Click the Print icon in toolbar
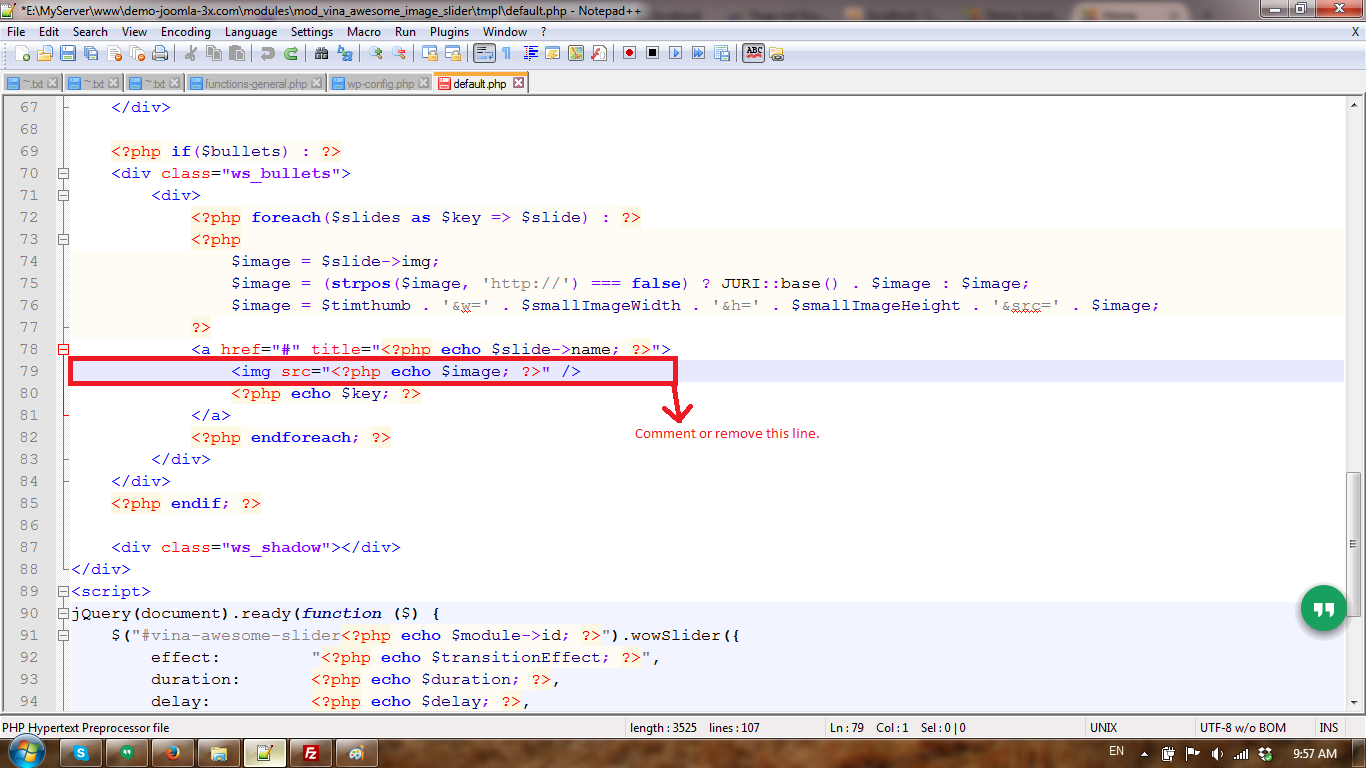Viewport: 1366px width, 768px height. (160, 53)
